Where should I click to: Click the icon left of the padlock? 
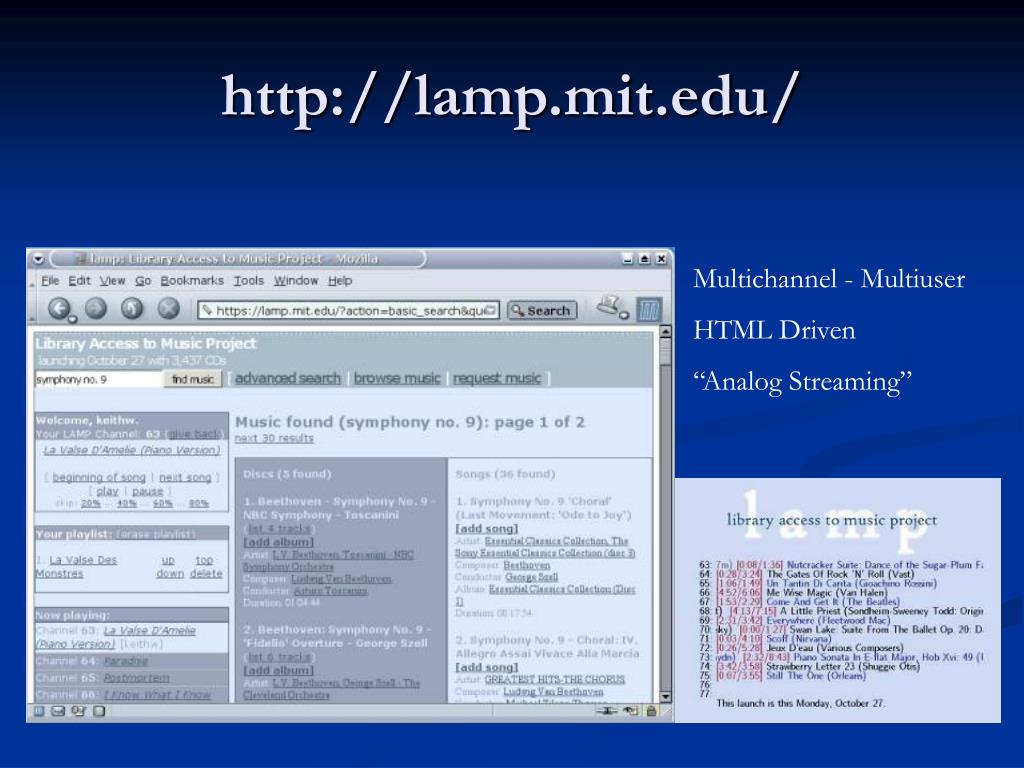tap(631, 711)
